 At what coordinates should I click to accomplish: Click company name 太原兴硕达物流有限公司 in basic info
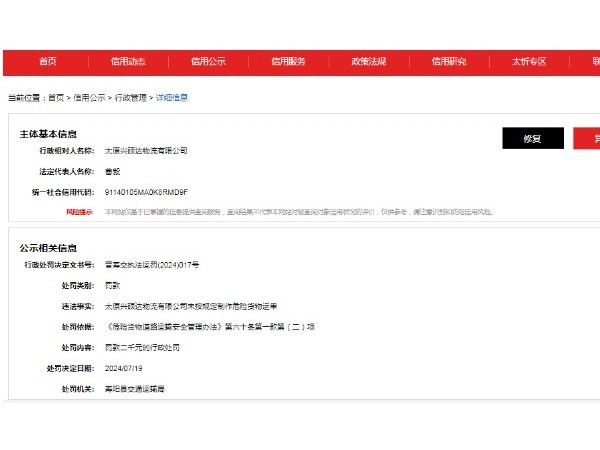point(146,151)
